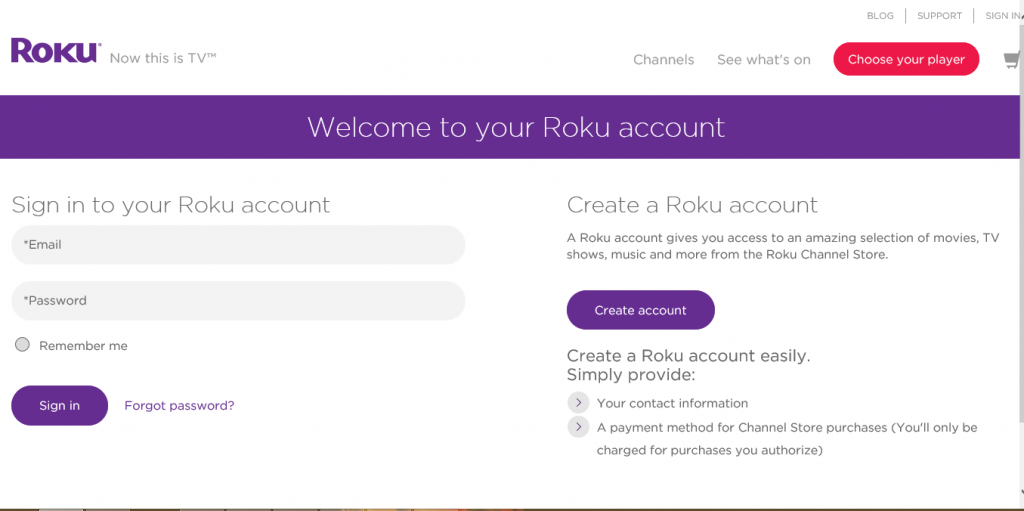Screen dimensions: 1024x511
Task: Click the Forgot password link
Action: click(179, 406)
